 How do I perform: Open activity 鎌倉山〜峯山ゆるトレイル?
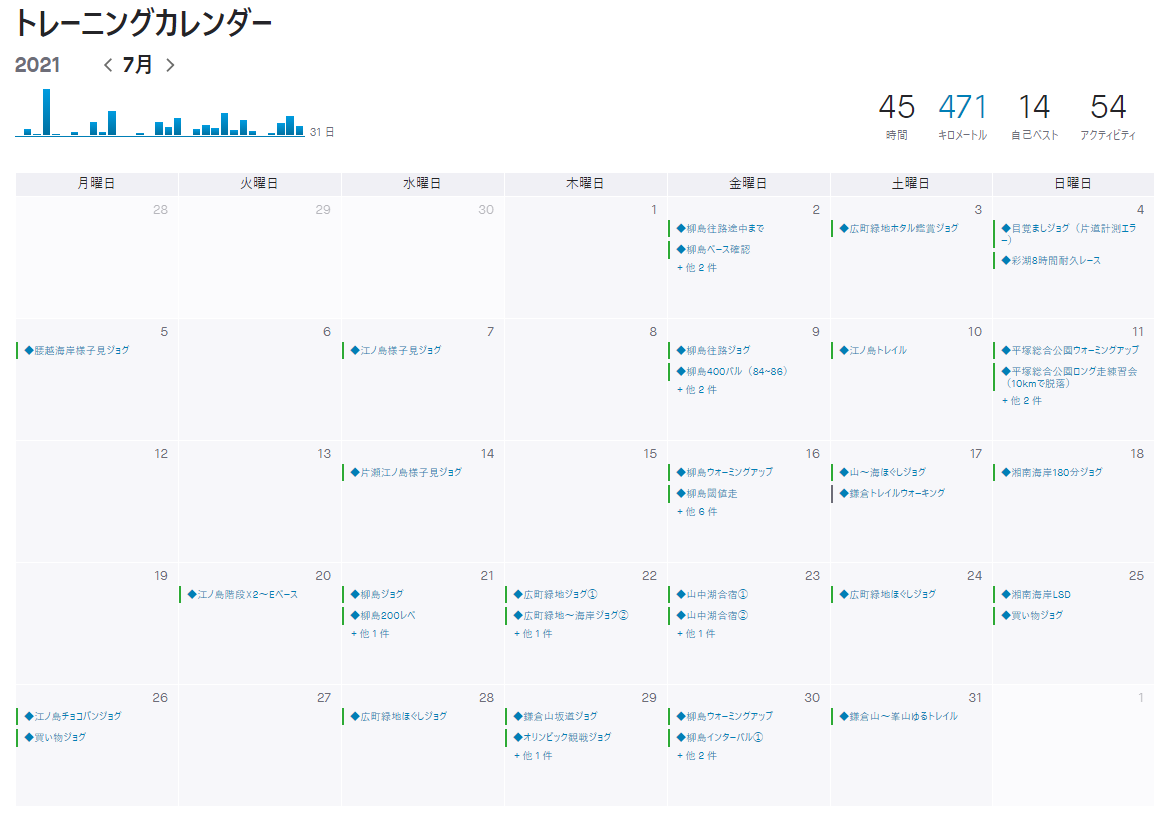click(x=899, y=716)
